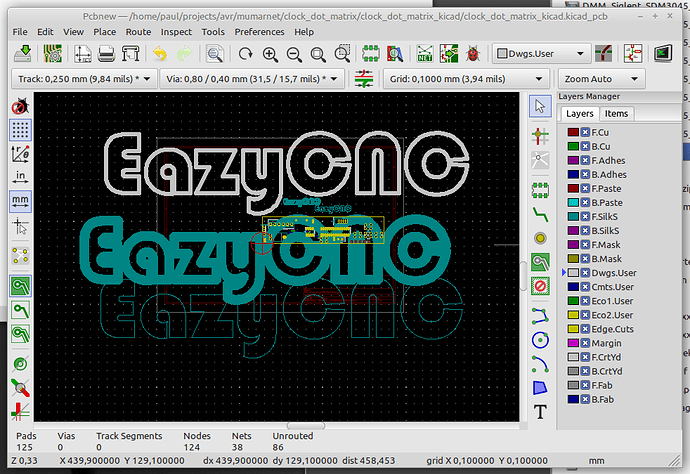
Task: Open the Preferences menu
Action: coord(259,32)
